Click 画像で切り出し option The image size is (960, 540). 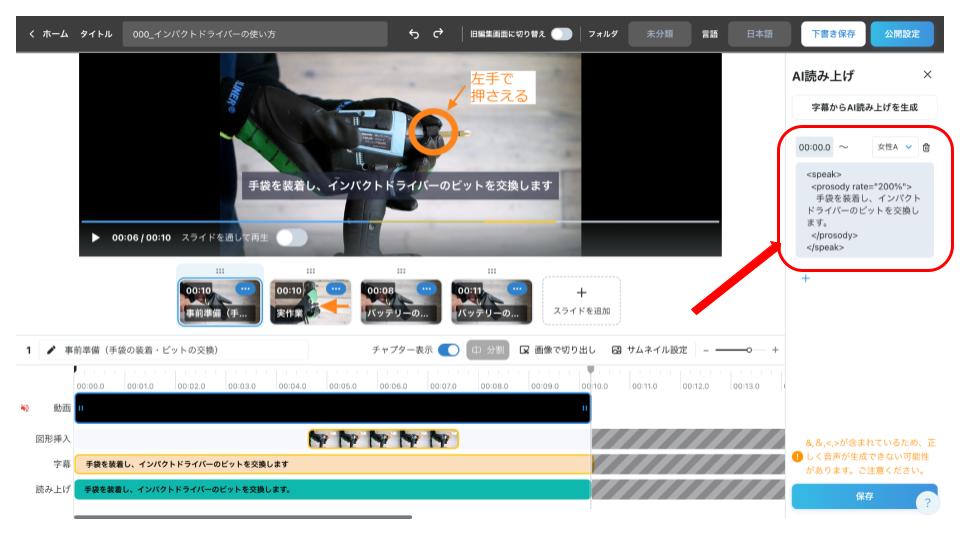pos(558,350)
